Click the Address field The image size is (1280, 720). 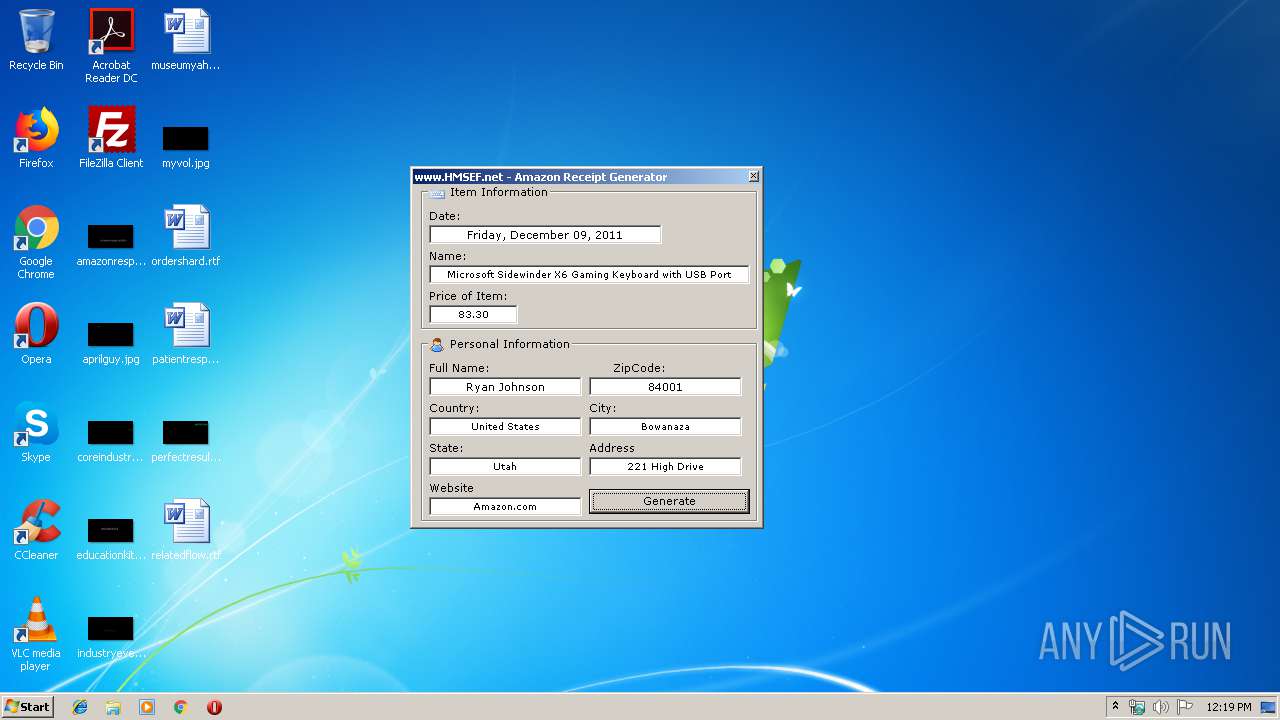coord(665,466)
